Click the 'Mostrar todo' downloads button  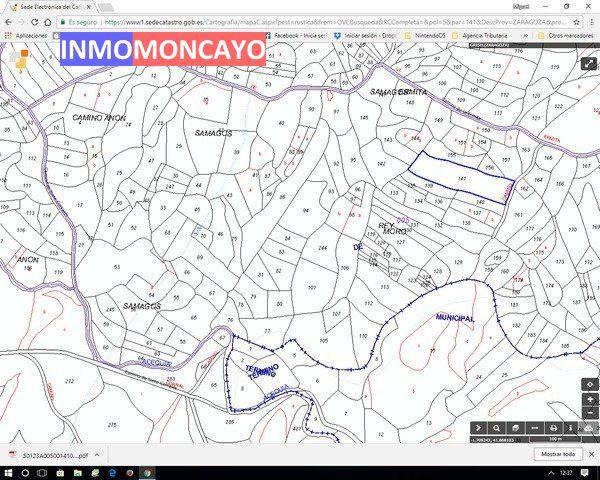(x=558, y=454)
